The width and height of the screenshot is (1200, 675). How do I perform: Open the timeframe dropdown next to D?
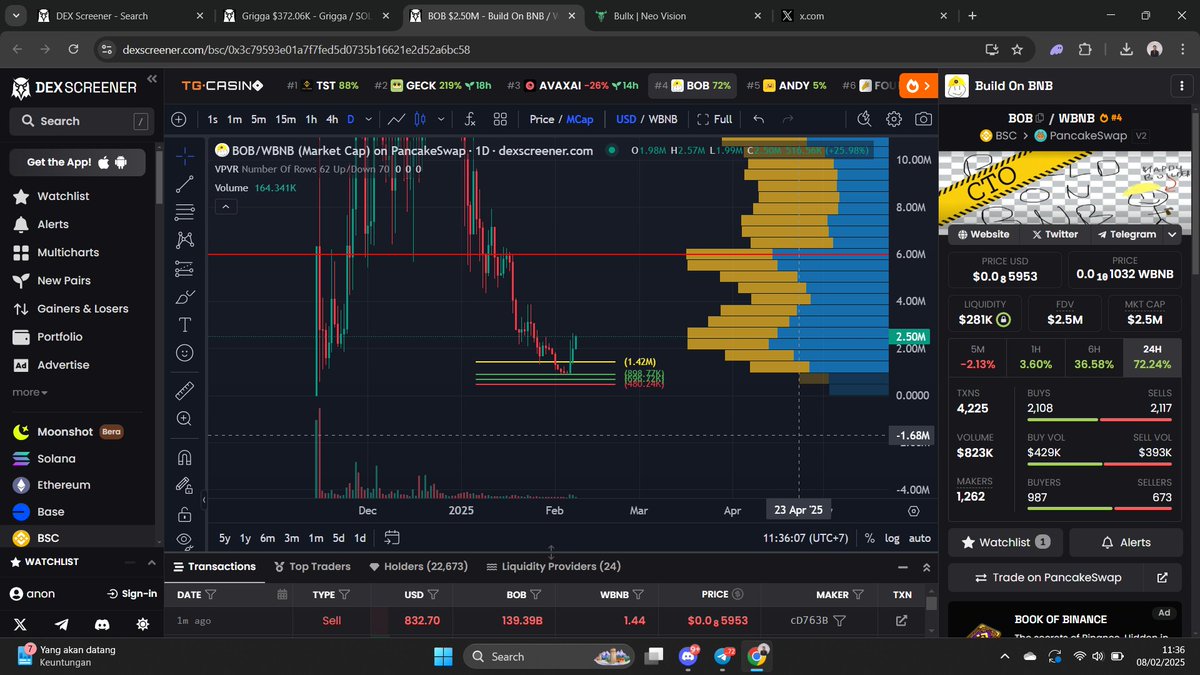point(369,119)
